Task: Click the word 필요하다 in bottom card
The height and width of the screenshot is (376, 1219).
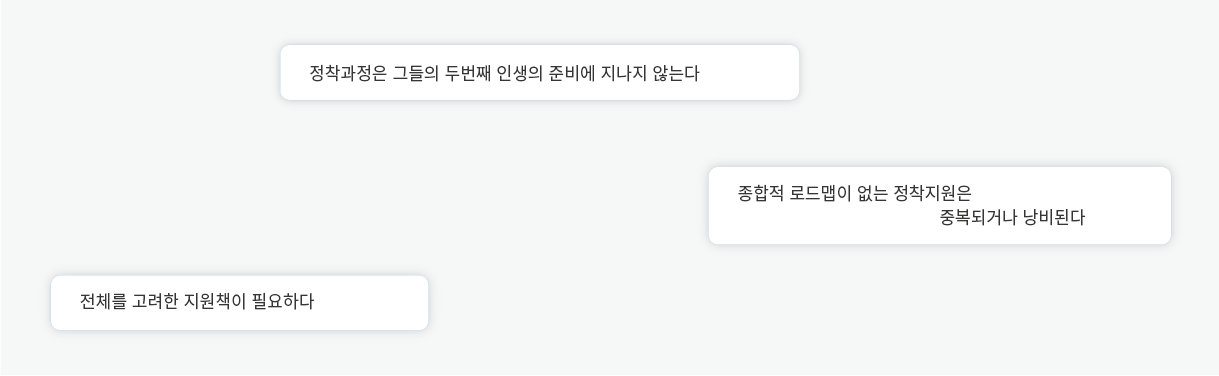Action: click(283, 301)
